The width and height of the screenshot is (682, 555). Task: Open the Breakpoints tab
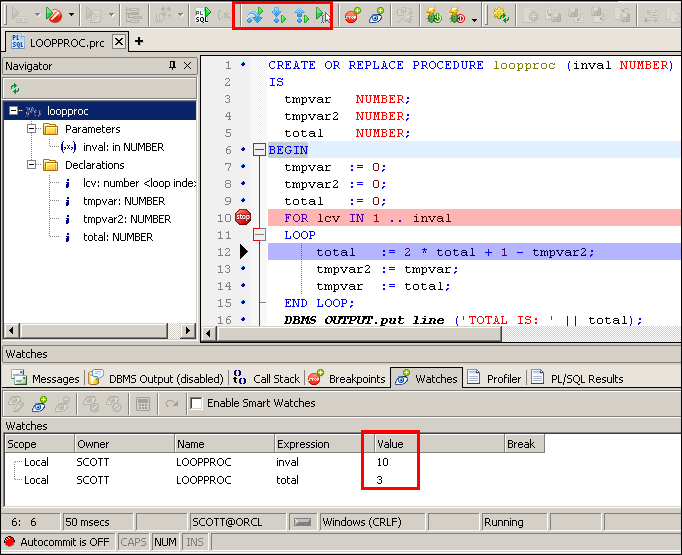pos(346,379)
